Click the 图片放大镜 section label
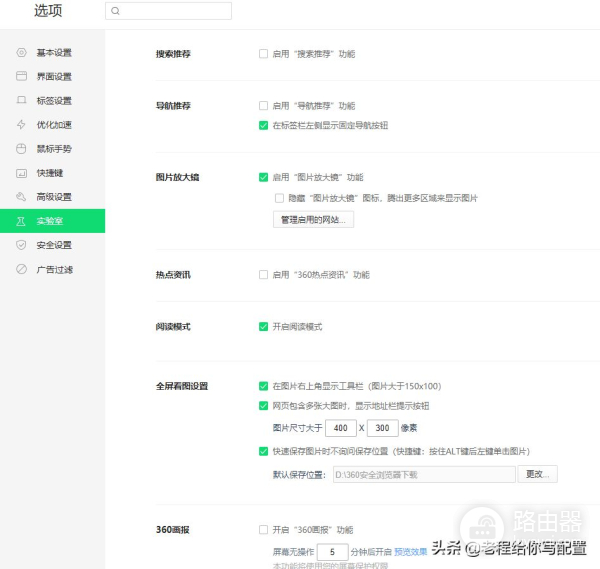This screenshot has width=600, height=569. (x=177, y=177)
